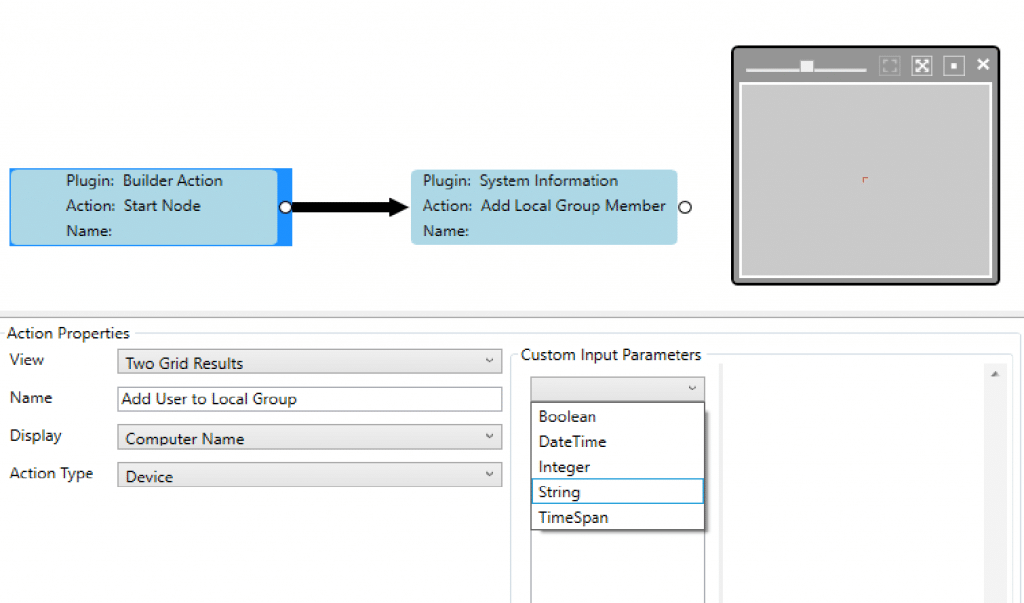Viewport: 1024px width, 603px height.
Task: Close the minimap overview panel
Action: point(983,64)
